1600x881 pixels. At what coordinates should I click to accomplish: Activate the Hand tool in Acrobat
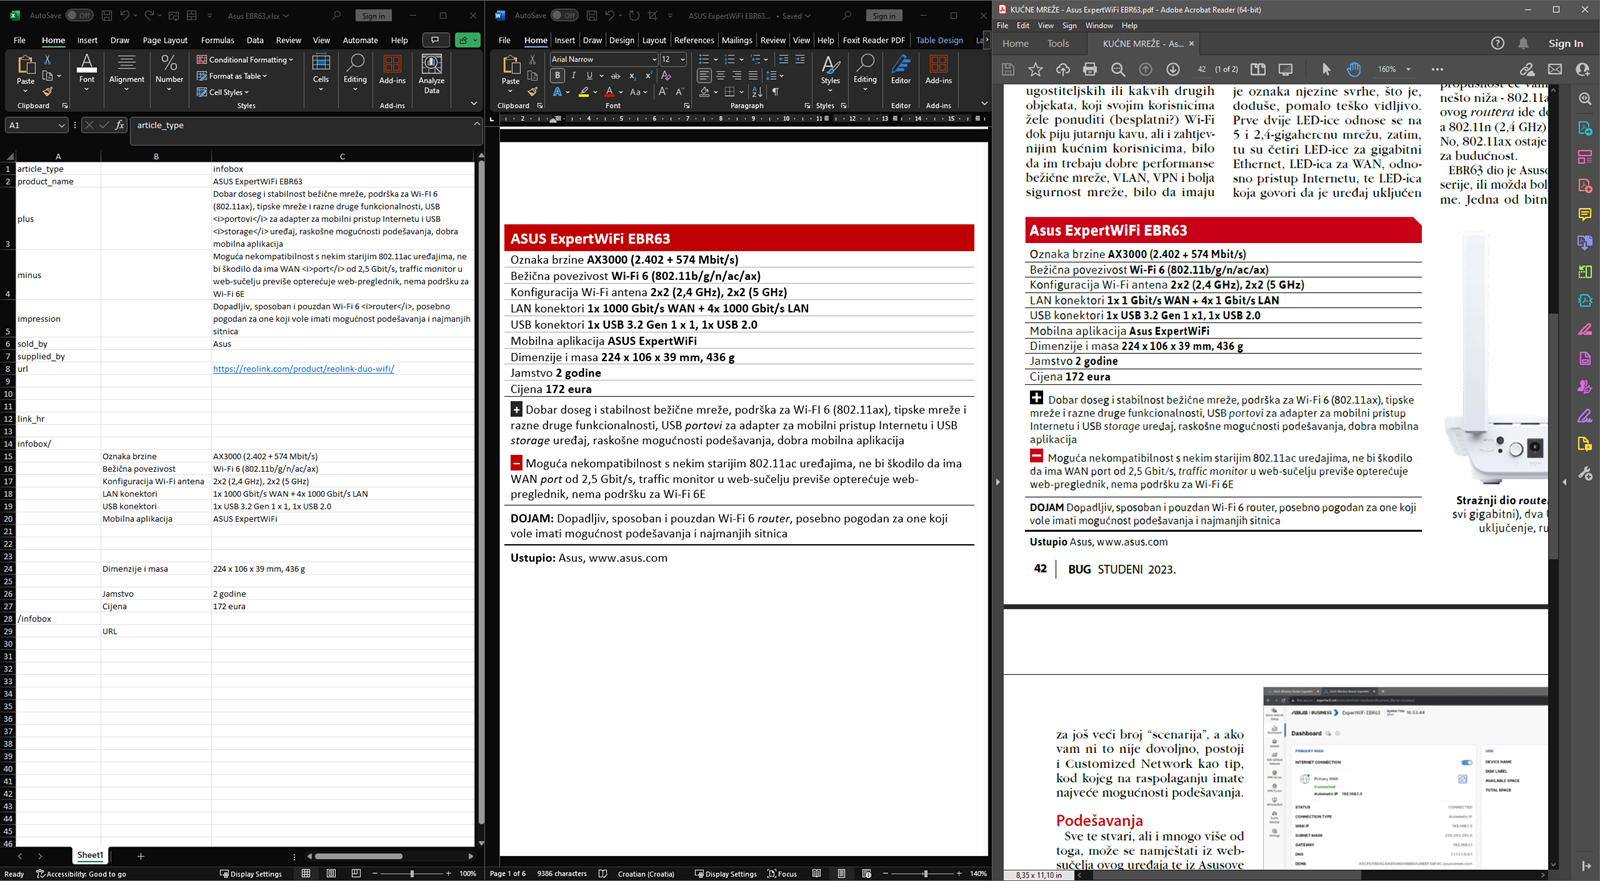click(1353, 69)
